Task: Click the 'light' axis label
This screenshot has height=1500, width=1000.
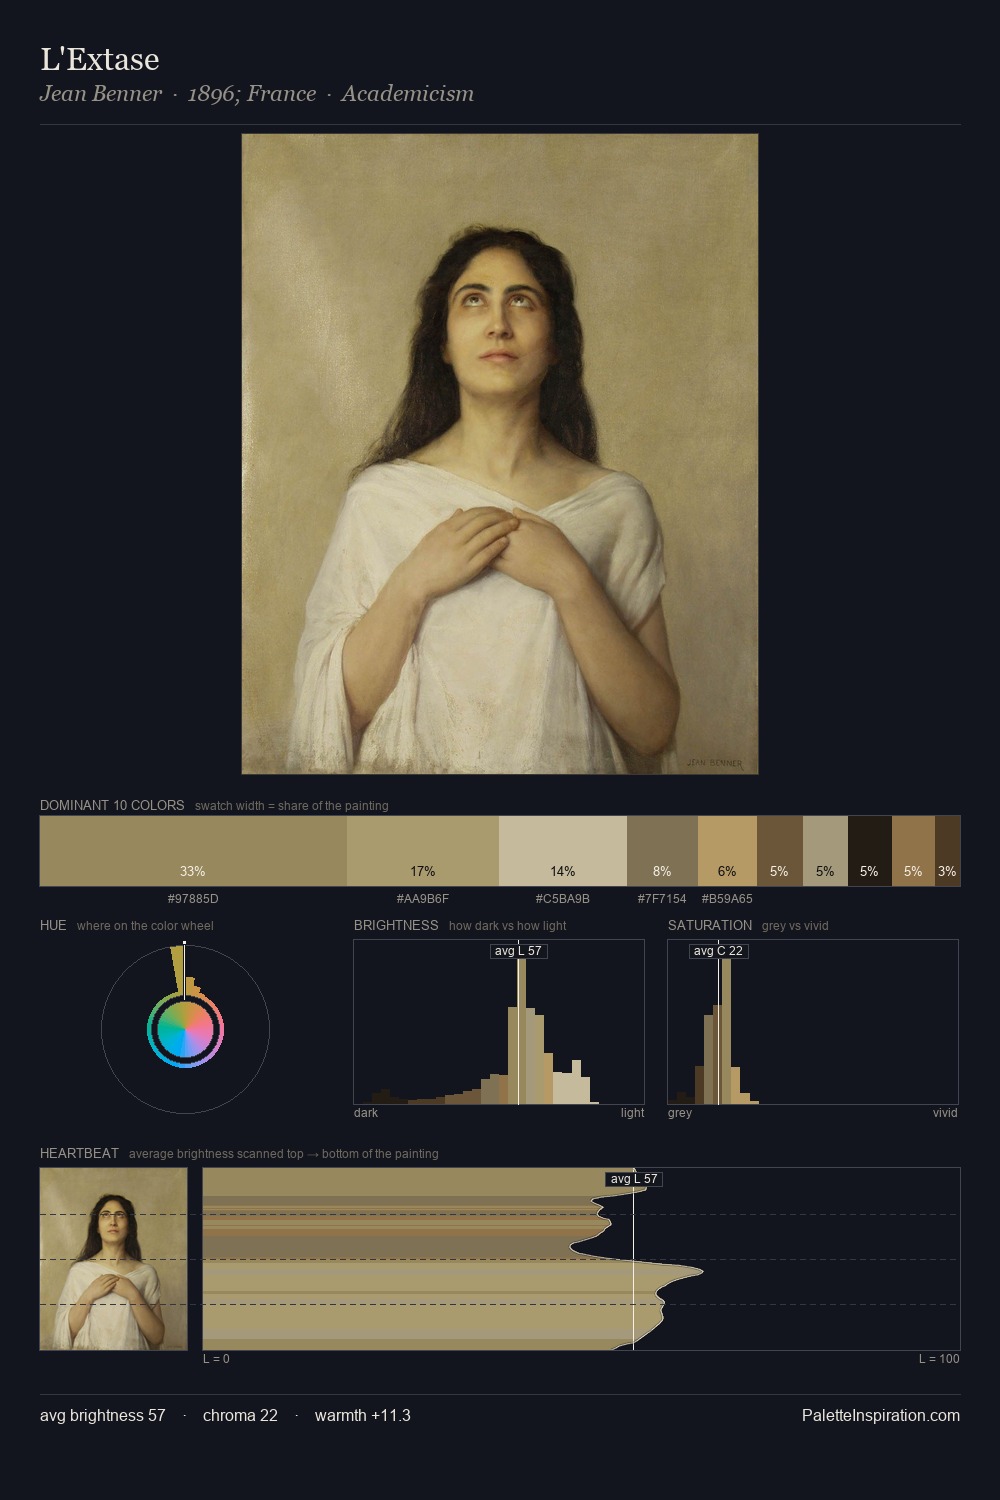Action: pos(633,1113)
